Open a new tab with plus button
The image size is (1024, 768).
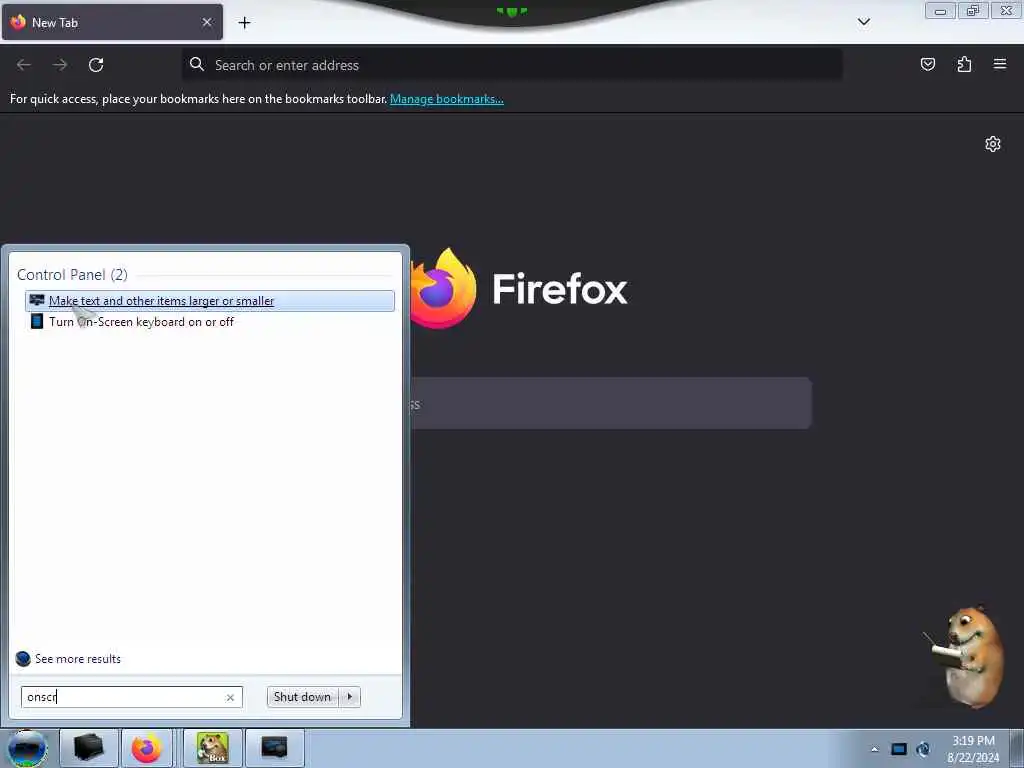(244, 23)
